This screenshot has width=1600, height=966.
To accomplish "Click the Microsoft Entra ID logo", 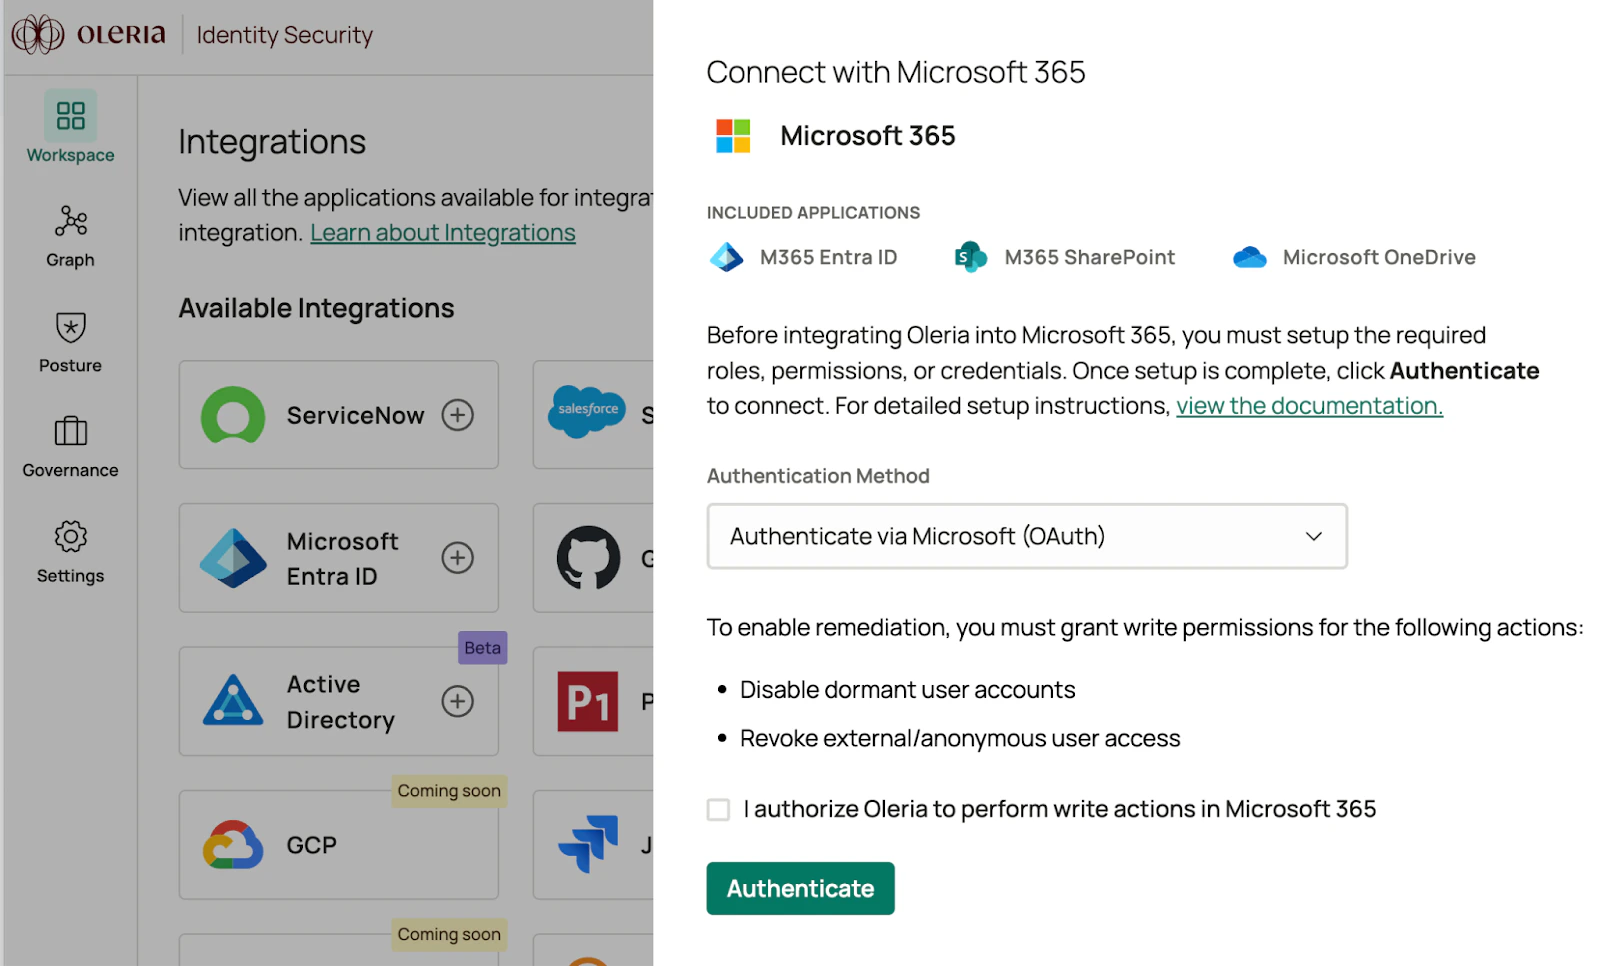I will (x=233, y=558).
